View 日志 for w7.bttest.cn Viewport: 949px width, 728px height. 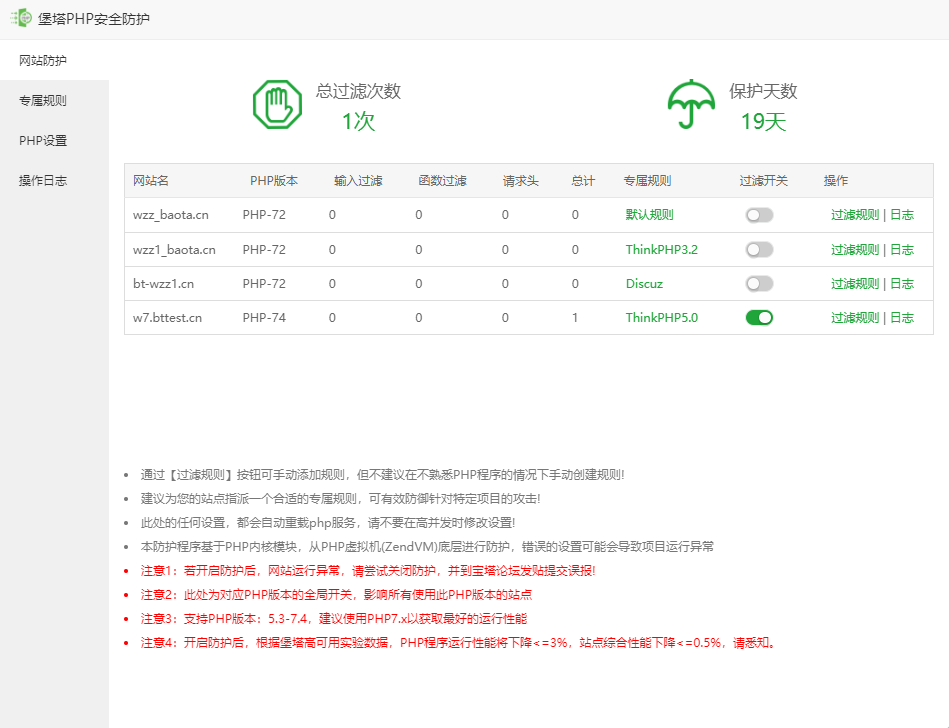coord(902,318)
